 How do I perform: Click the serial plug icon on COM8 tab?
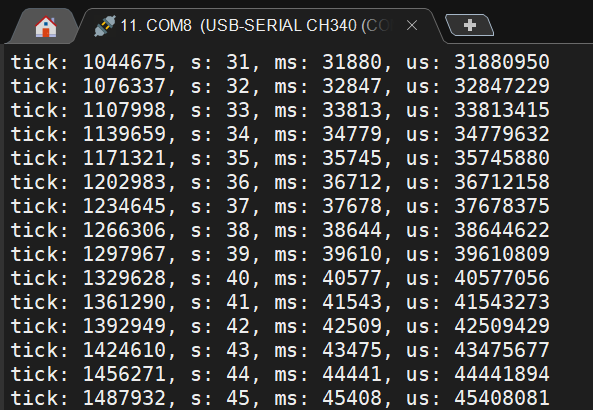[x=104, y=26]
